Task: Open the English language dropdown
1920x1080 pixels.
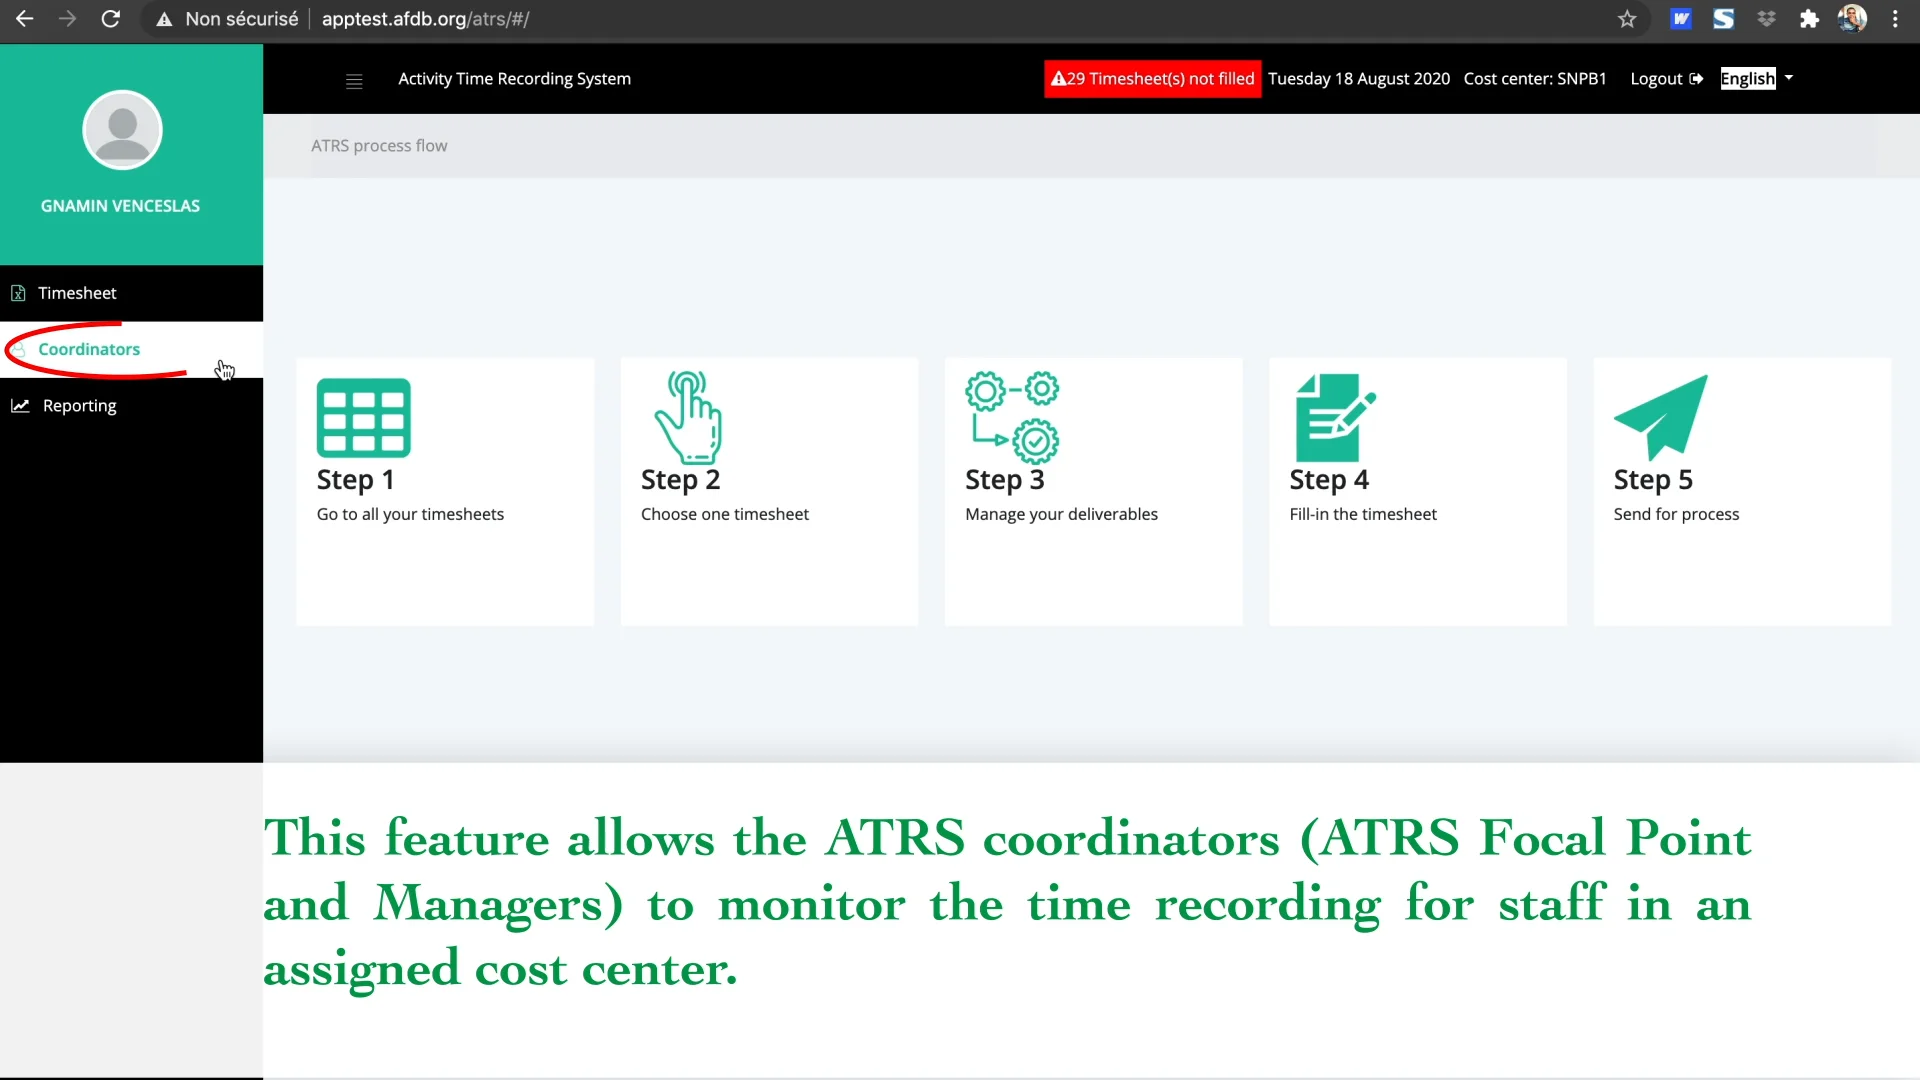Action: coord(1756,79)
